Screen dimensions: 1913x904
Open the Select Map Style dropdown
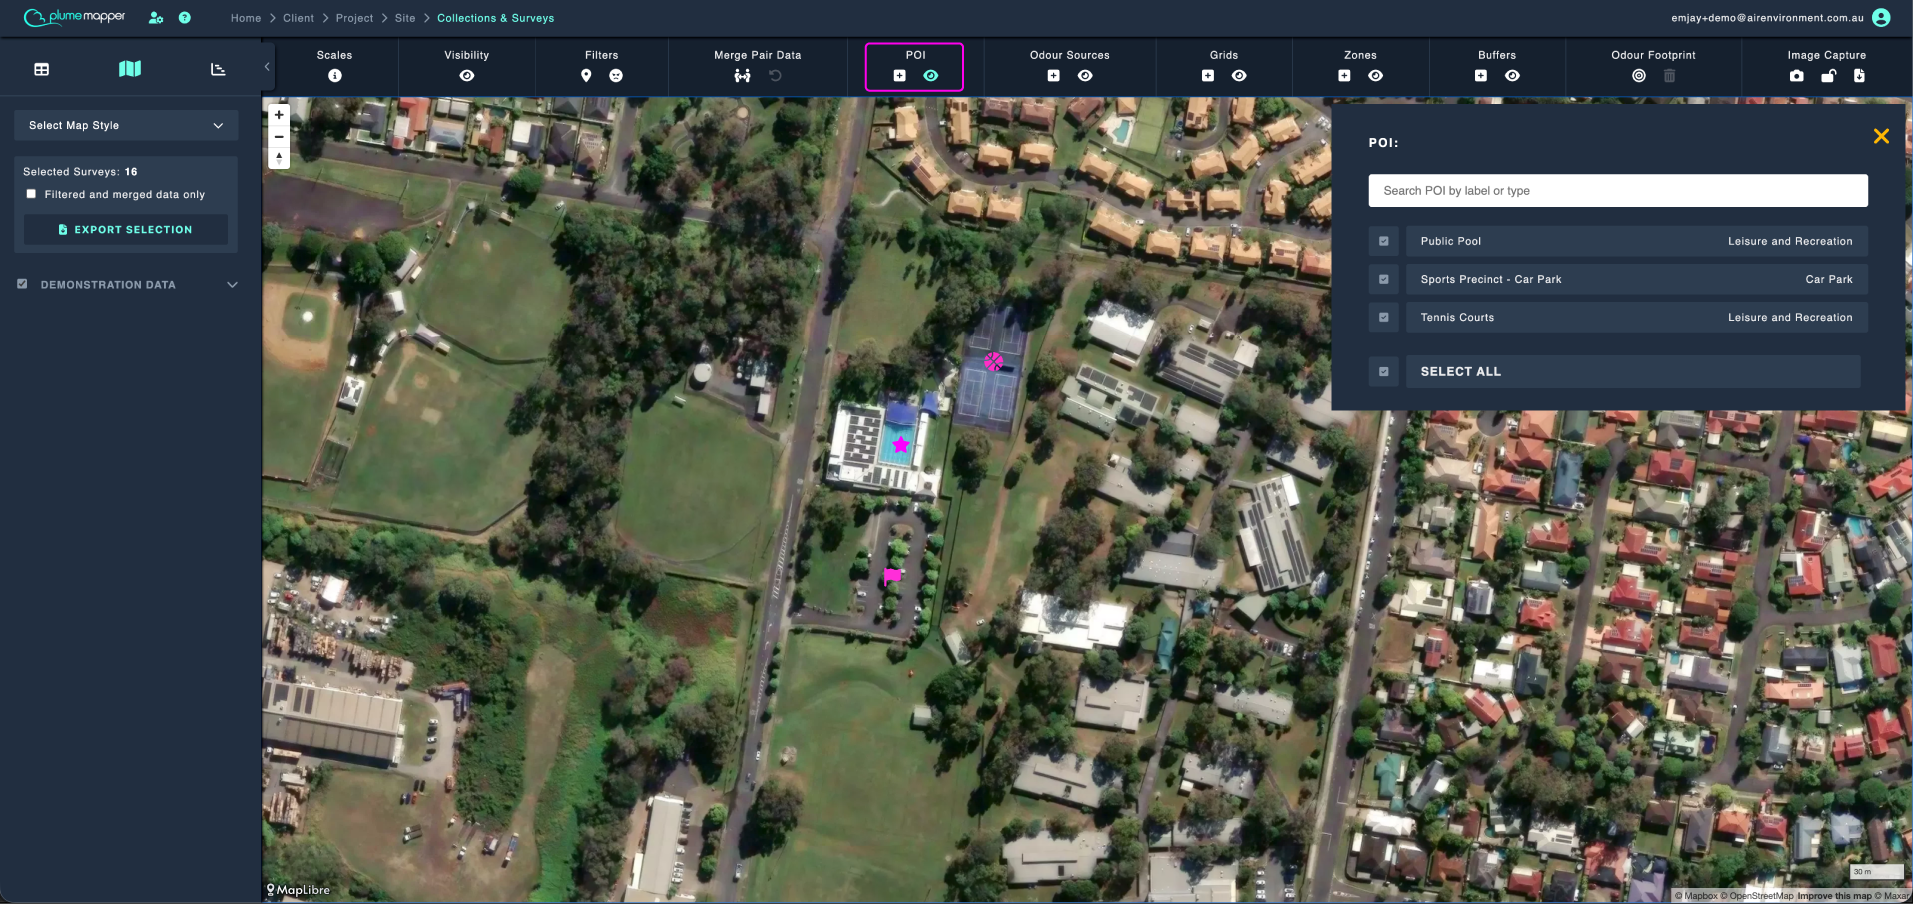126,125
